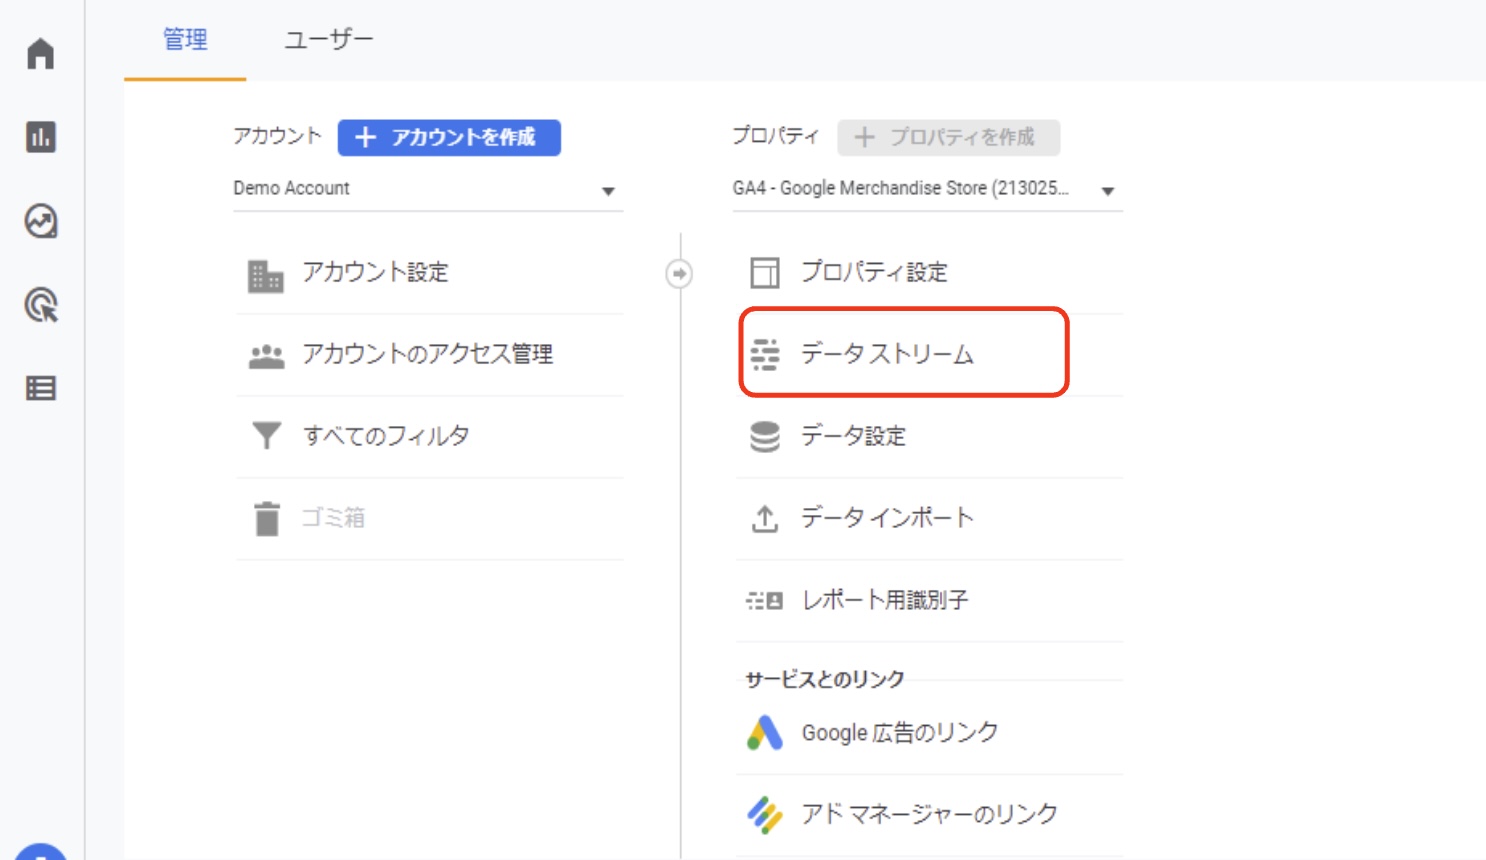Switch to the ユーザー tab
This screenshot has height=860, width=1486.
click(x=328, y=40)
